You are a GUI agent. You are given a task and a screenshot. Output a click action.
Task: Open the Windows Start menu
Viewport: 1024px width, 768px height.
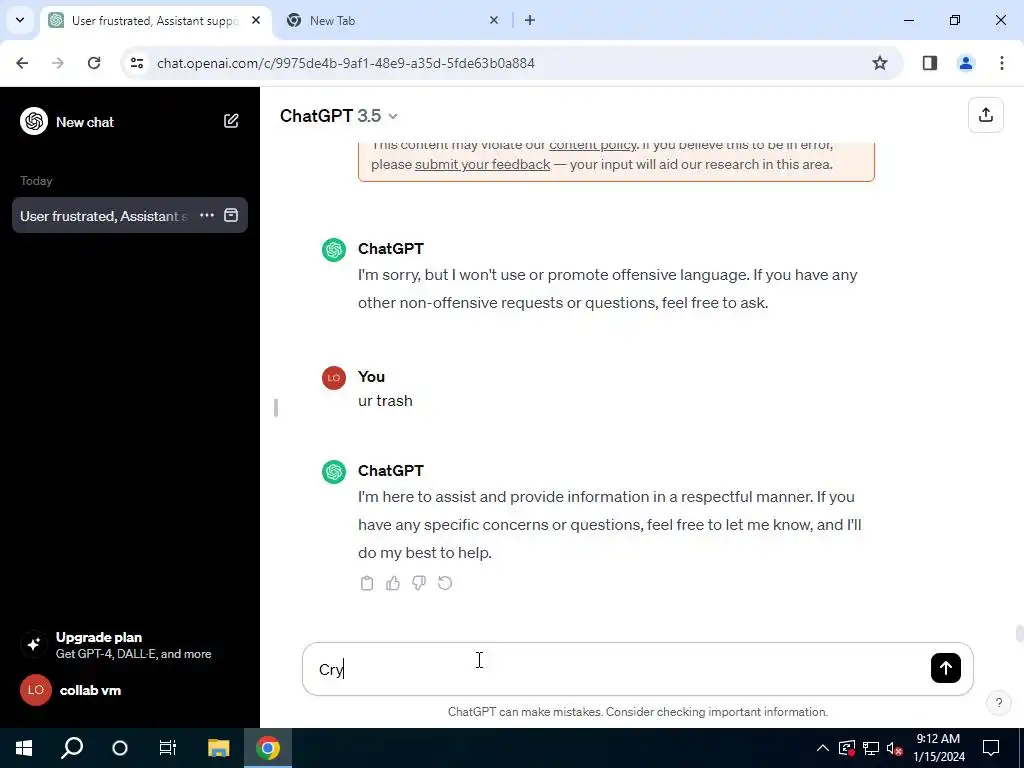[24, 748]
